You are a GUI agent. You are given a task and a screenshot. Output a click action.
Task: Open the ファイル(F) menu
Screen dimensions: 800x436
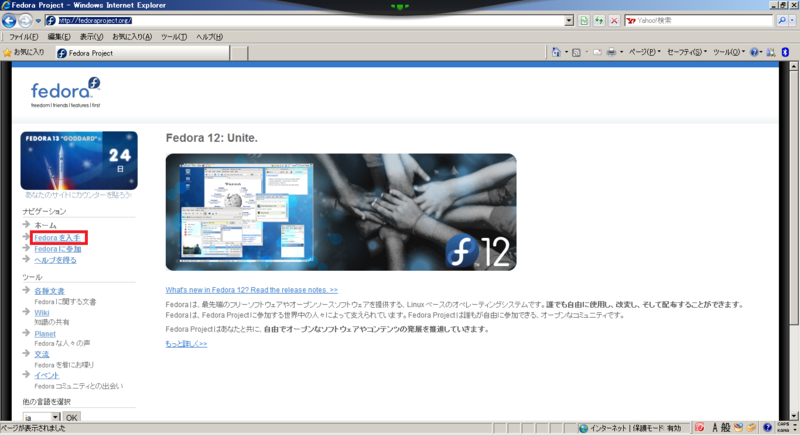point(23,37)
